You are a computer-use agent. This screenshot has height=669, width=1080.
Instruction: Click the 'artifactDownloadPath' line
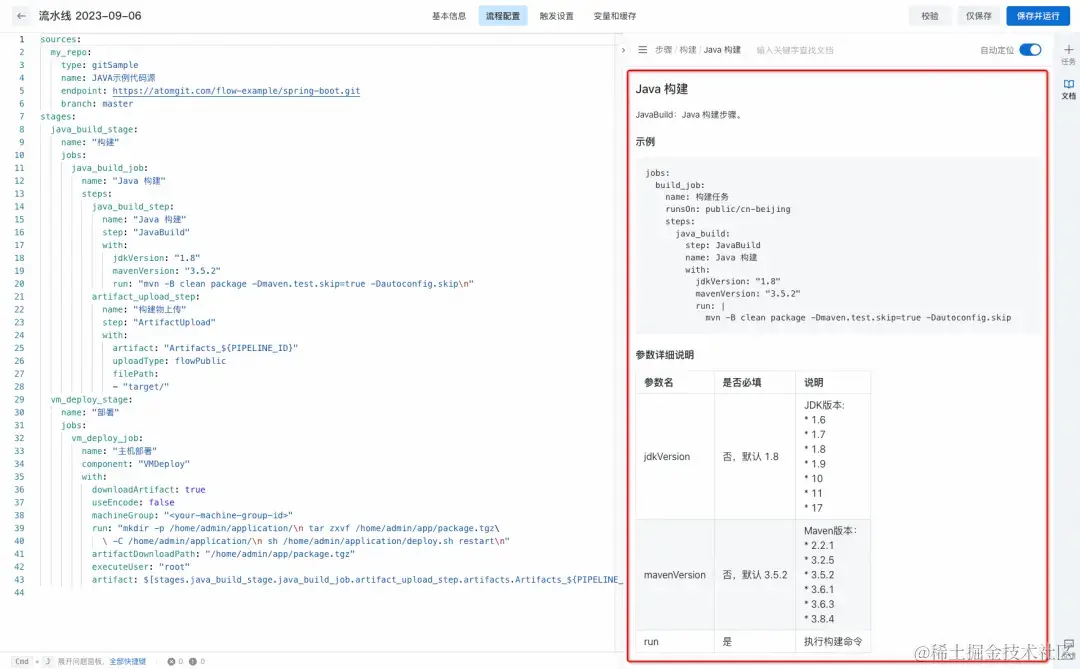pyautogui.click(x=223, y=554)
